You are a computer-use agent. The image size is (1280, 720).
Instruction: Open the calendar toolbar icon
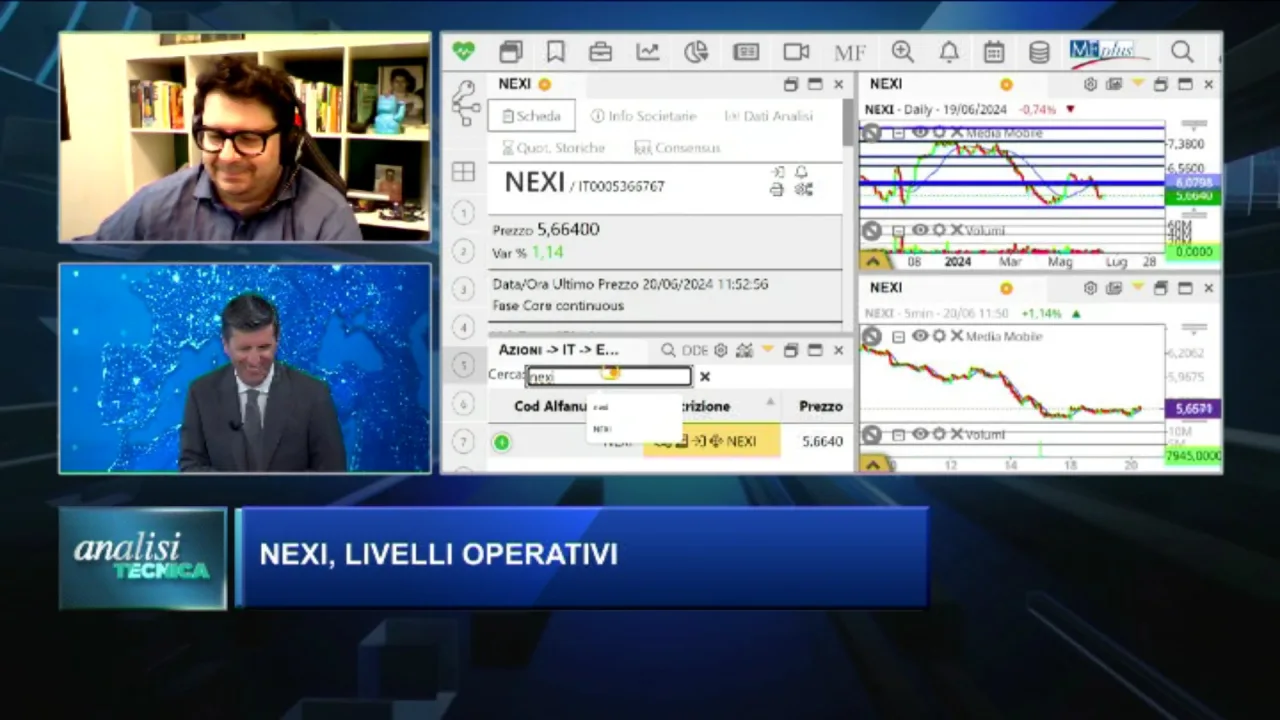click(994, 52)
